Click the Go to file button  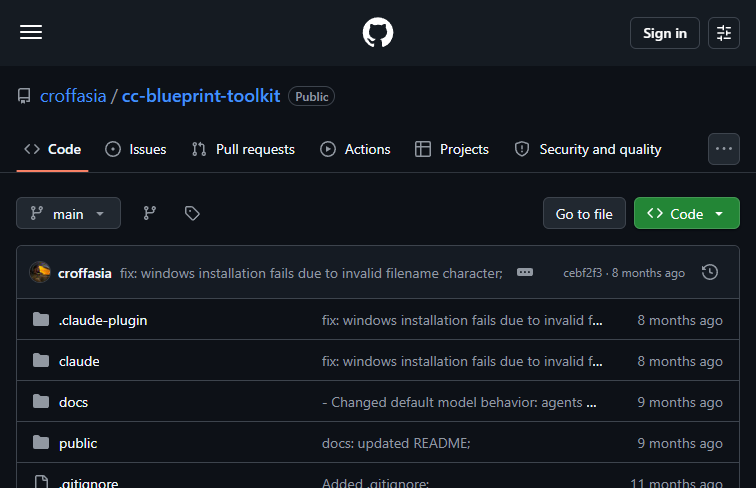click(x=584, y=213)
